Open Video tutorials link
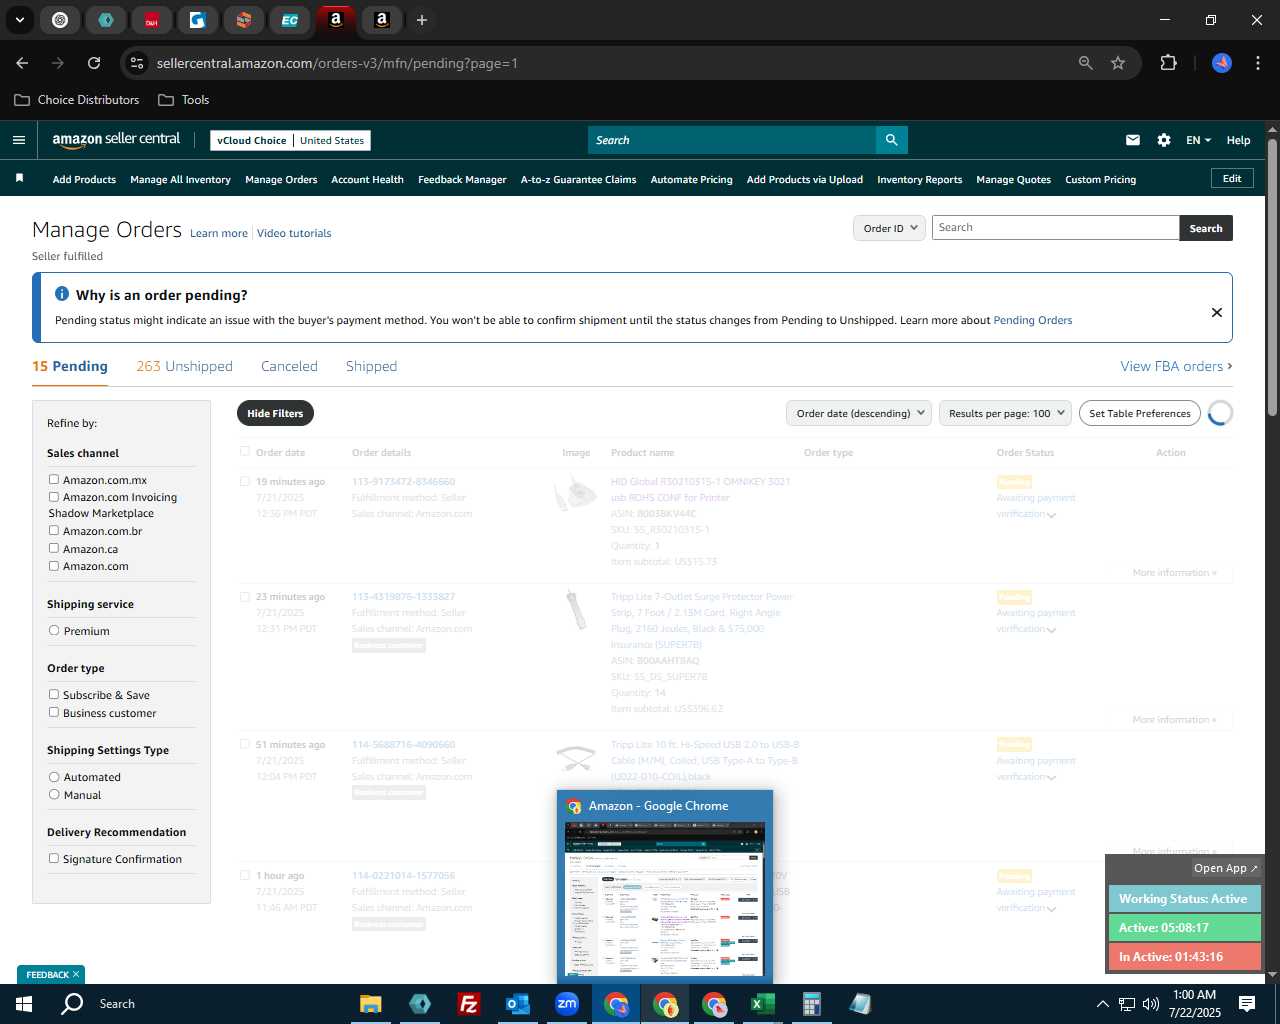The height and width of the screenshot is (1024, 1280). [x=294, y=233]
